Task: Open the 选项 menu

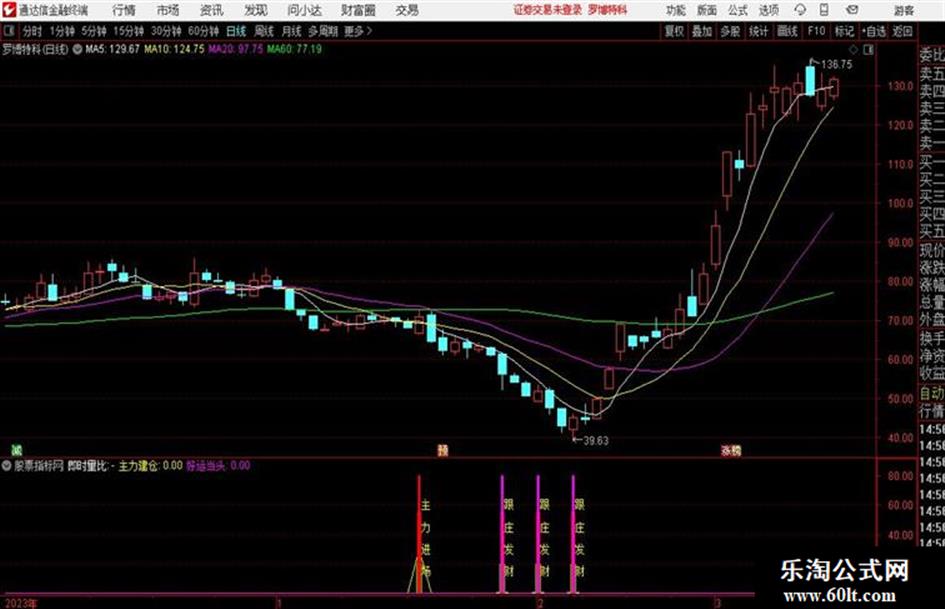Action: (x=769, y=10)
